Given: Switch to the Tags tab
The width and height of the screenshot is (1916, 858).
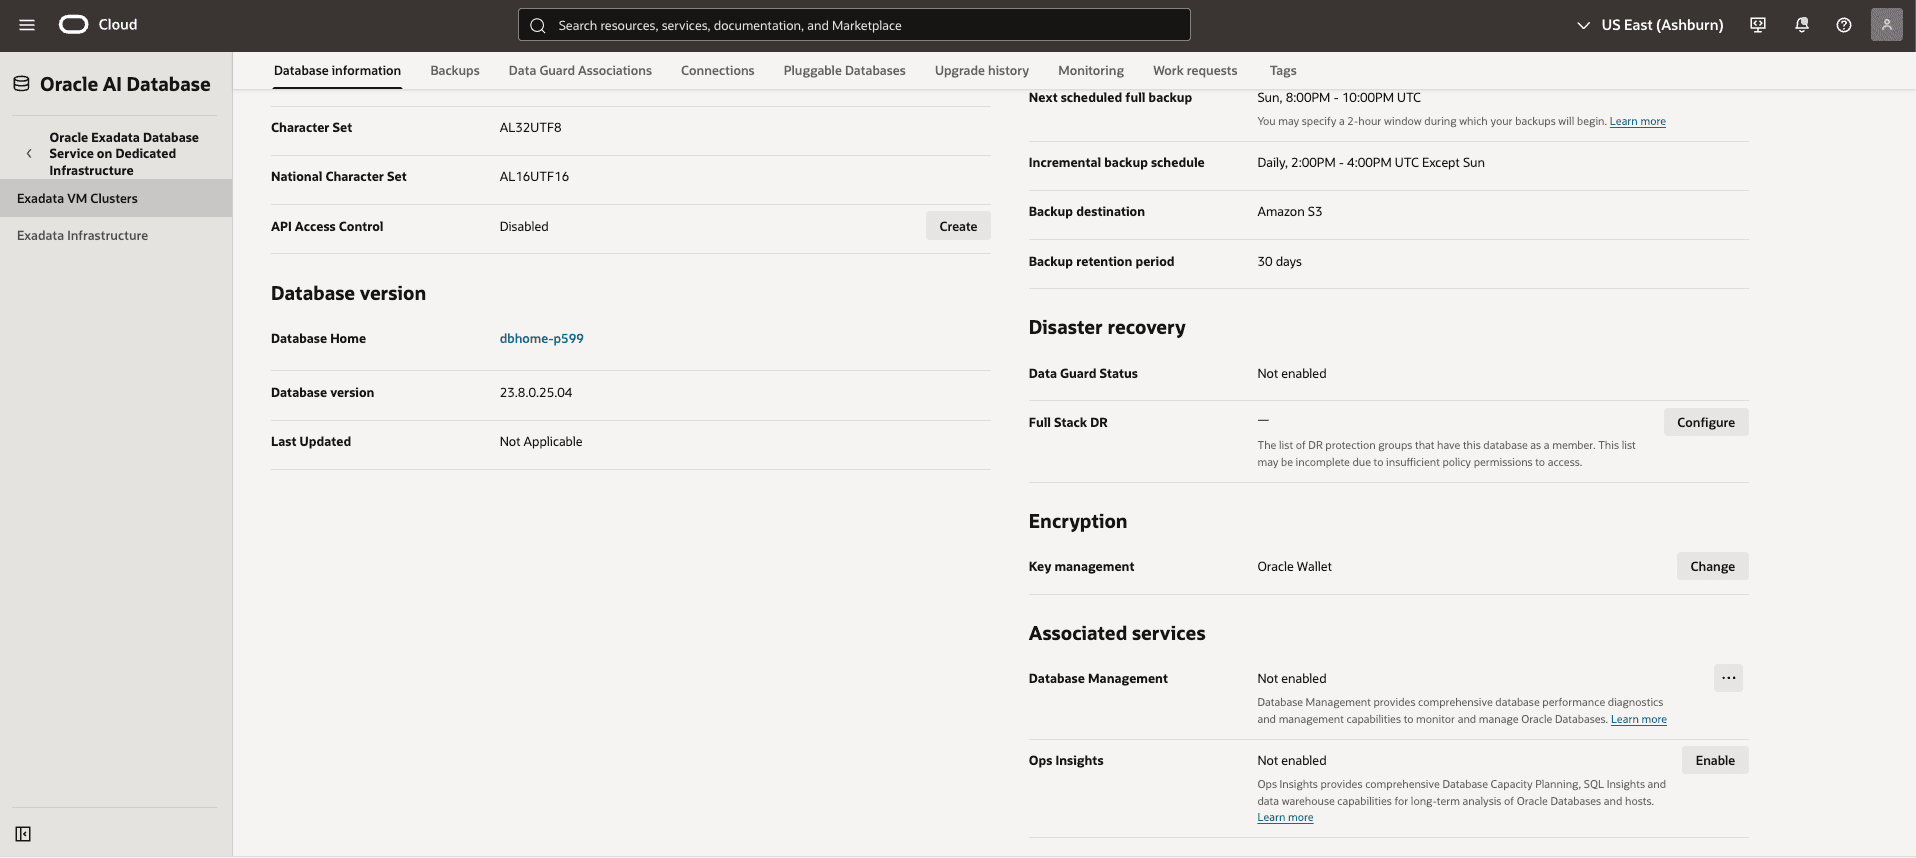Looking at the screenshot, I should point(1283,71).
